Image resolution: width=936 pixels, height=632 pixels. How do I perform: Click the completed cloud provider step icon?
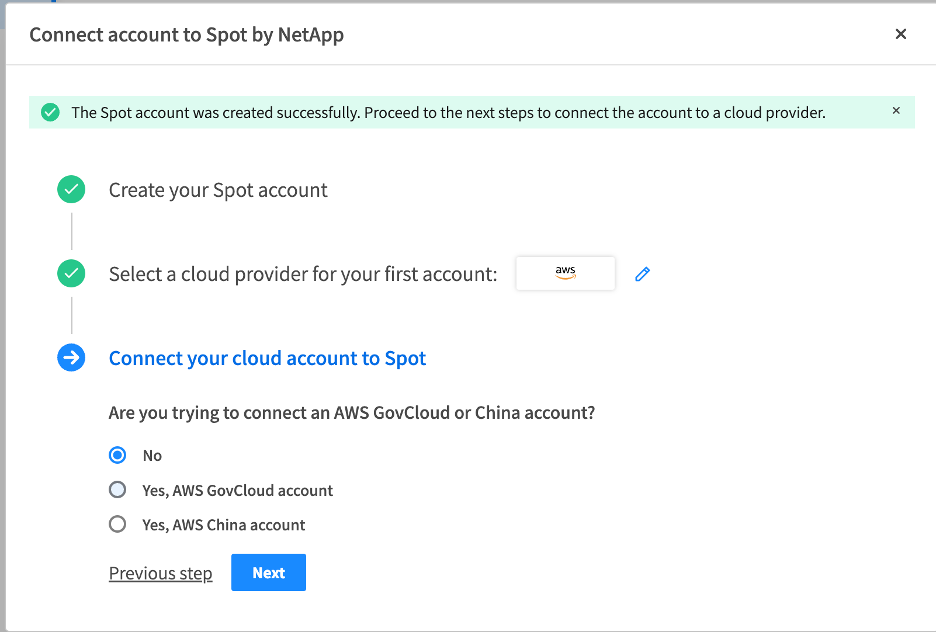71,273
